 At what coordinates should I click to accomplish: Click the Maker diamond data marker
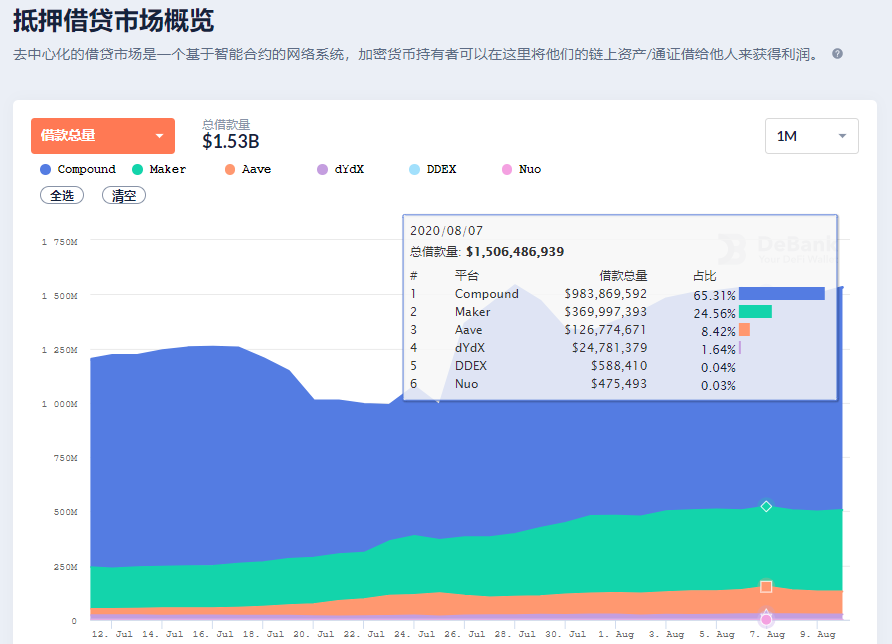pos(766,506)
